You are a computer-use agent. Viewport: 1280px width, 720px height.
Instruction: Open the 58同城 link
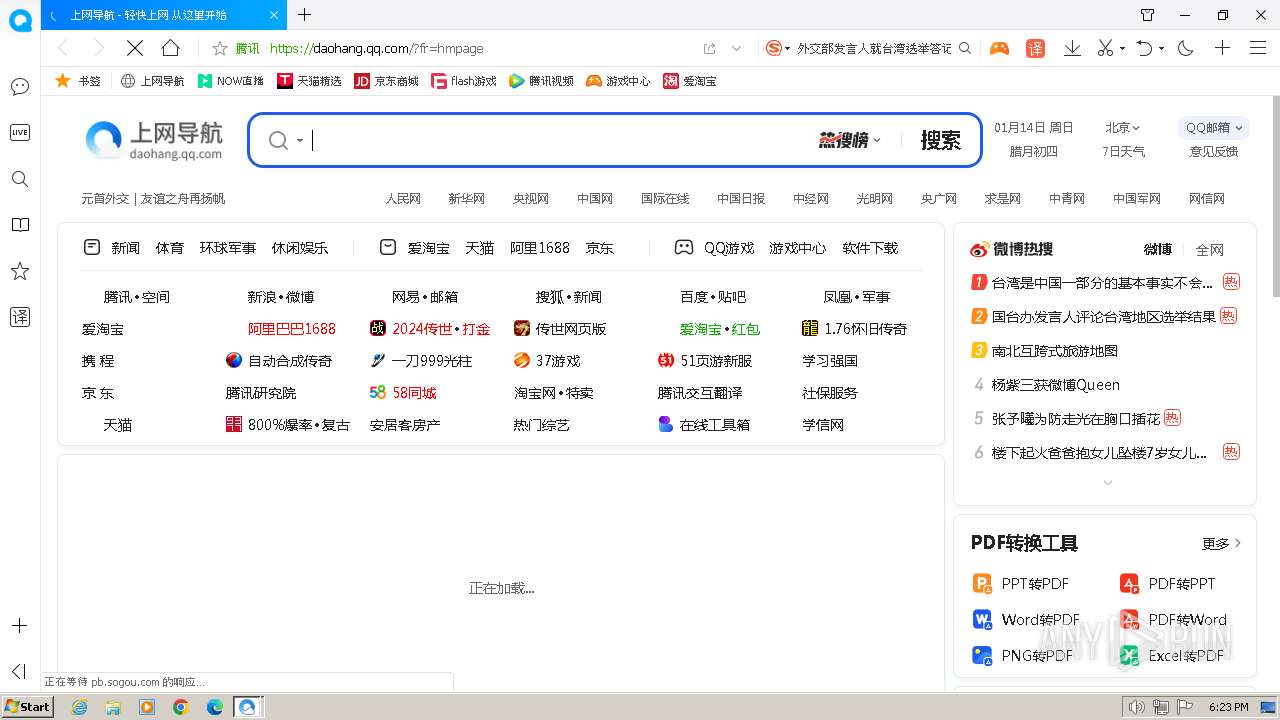coord(403,393)
